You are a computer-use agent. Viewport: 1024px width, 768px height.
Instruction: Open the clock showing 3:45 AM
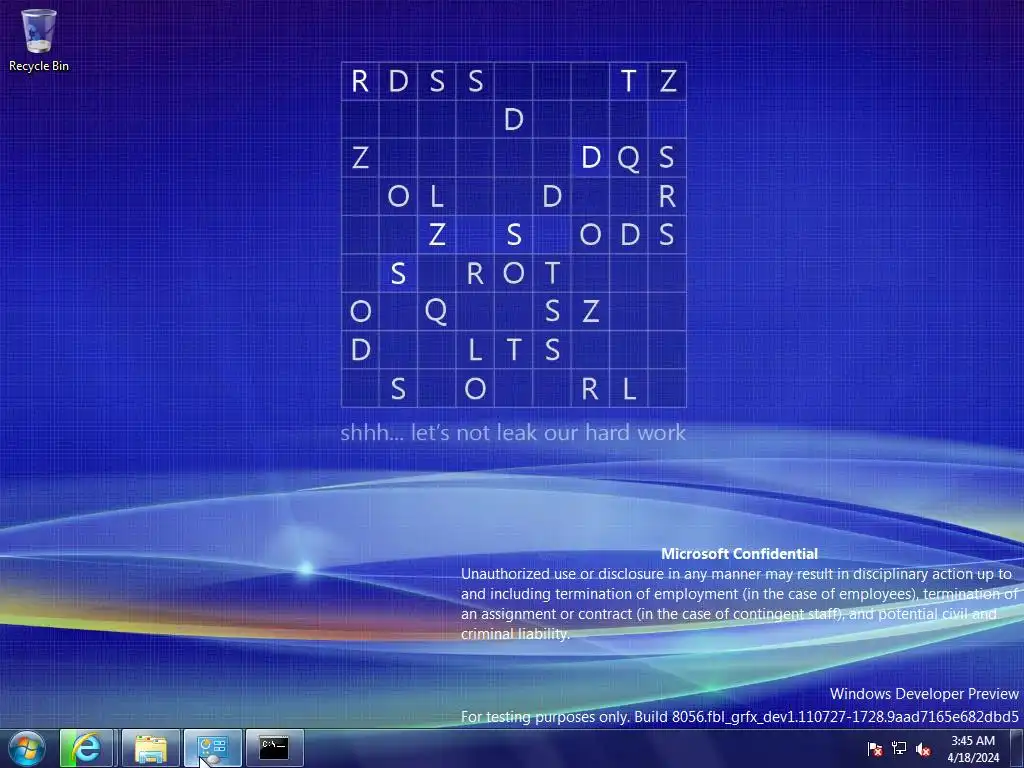(973, 749)
